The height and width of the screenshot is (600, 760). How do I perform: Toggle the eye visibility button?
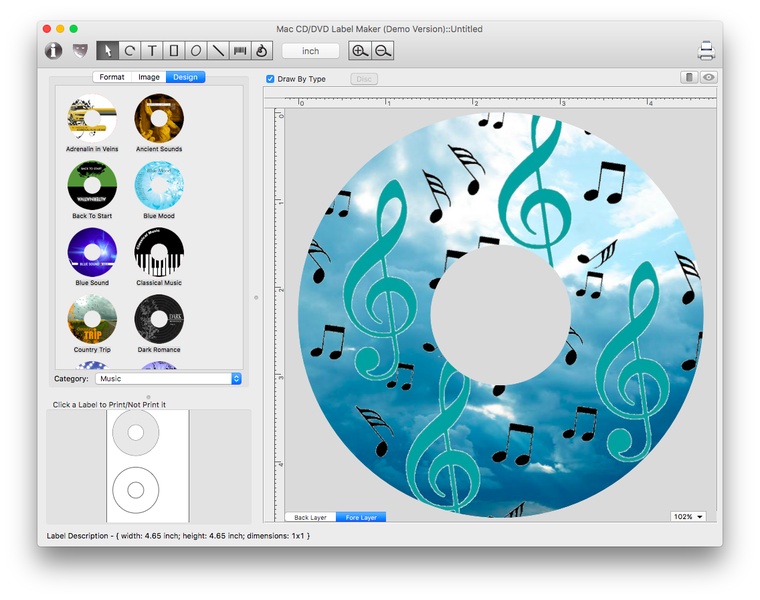[x=708, y=77]
